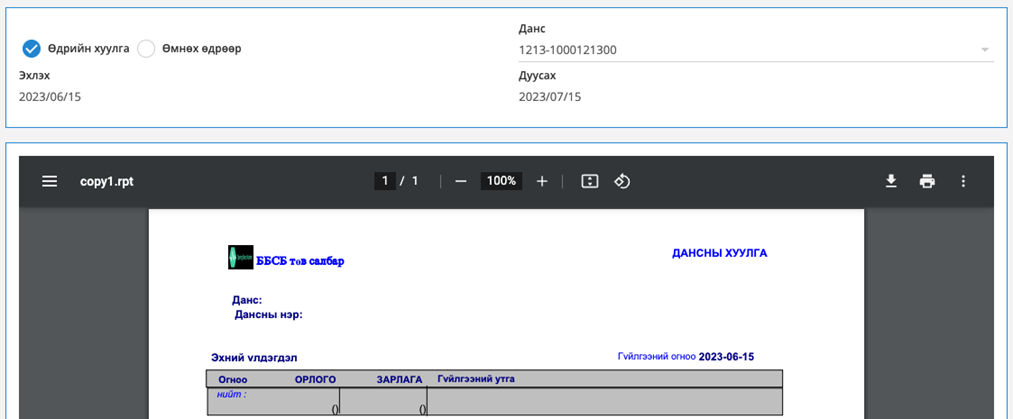1013x419 pixels.
Task: Select the Өмнөх өдрөөр radio option
Action: tap(146, 48)
